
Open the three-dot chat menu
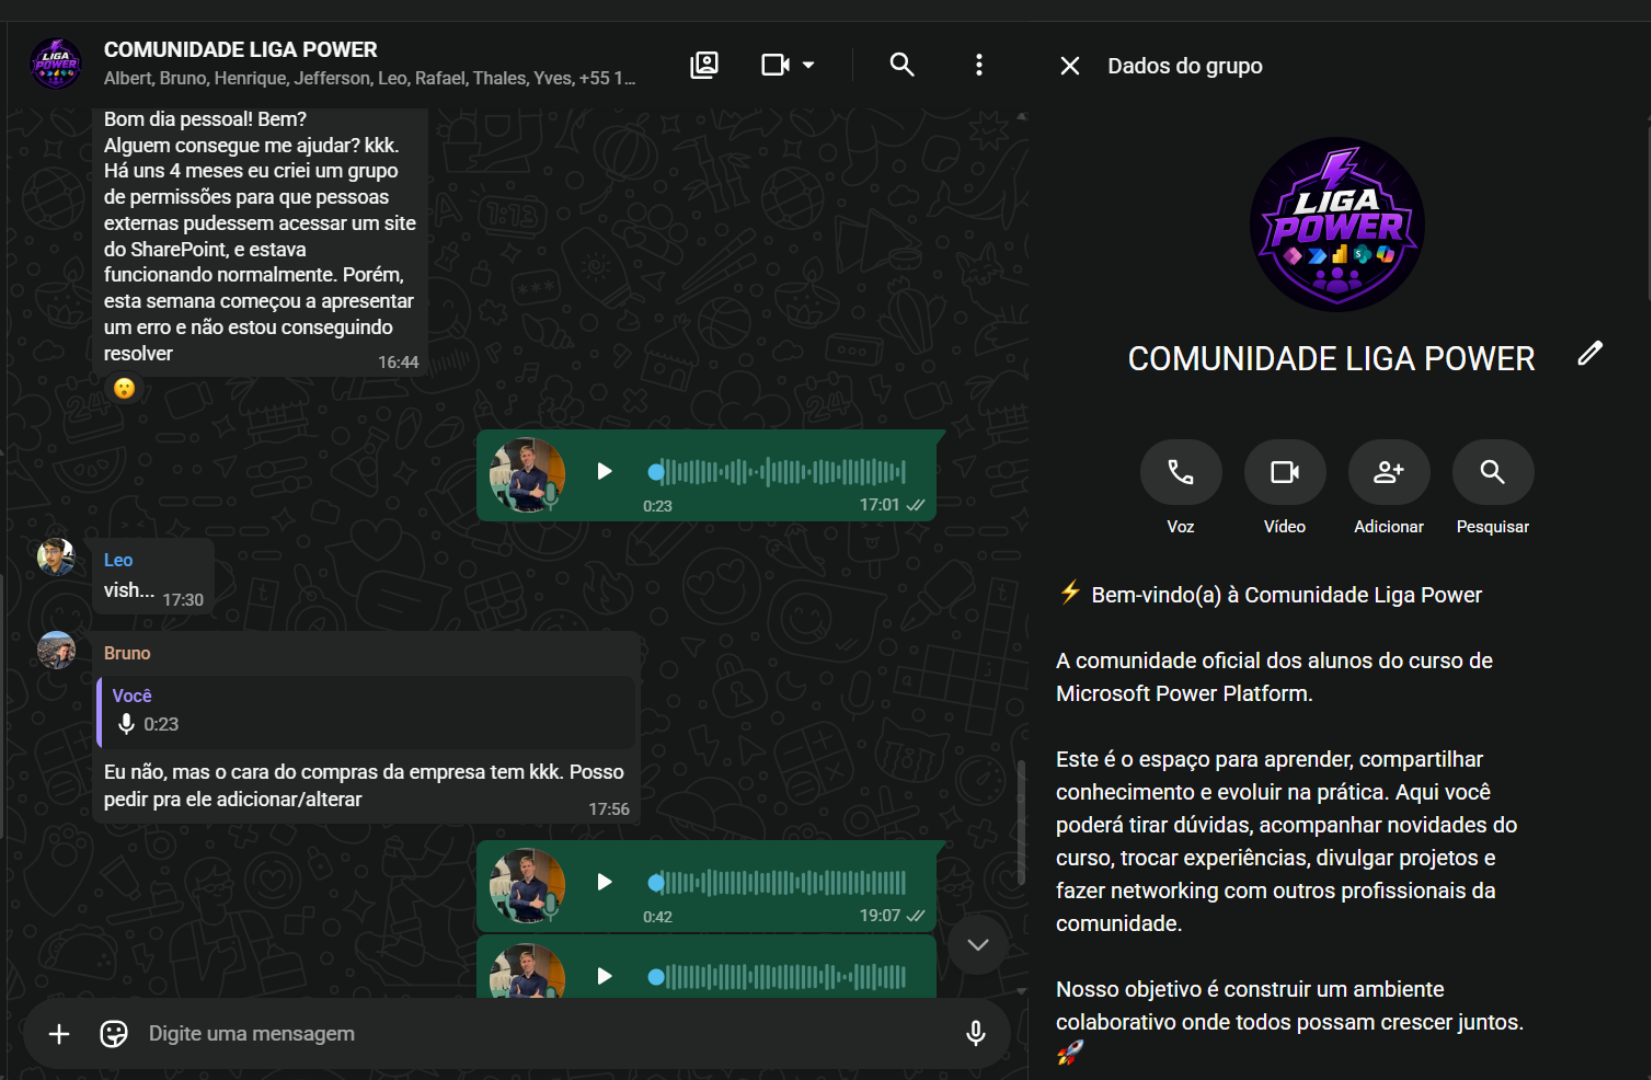[979, 65]
